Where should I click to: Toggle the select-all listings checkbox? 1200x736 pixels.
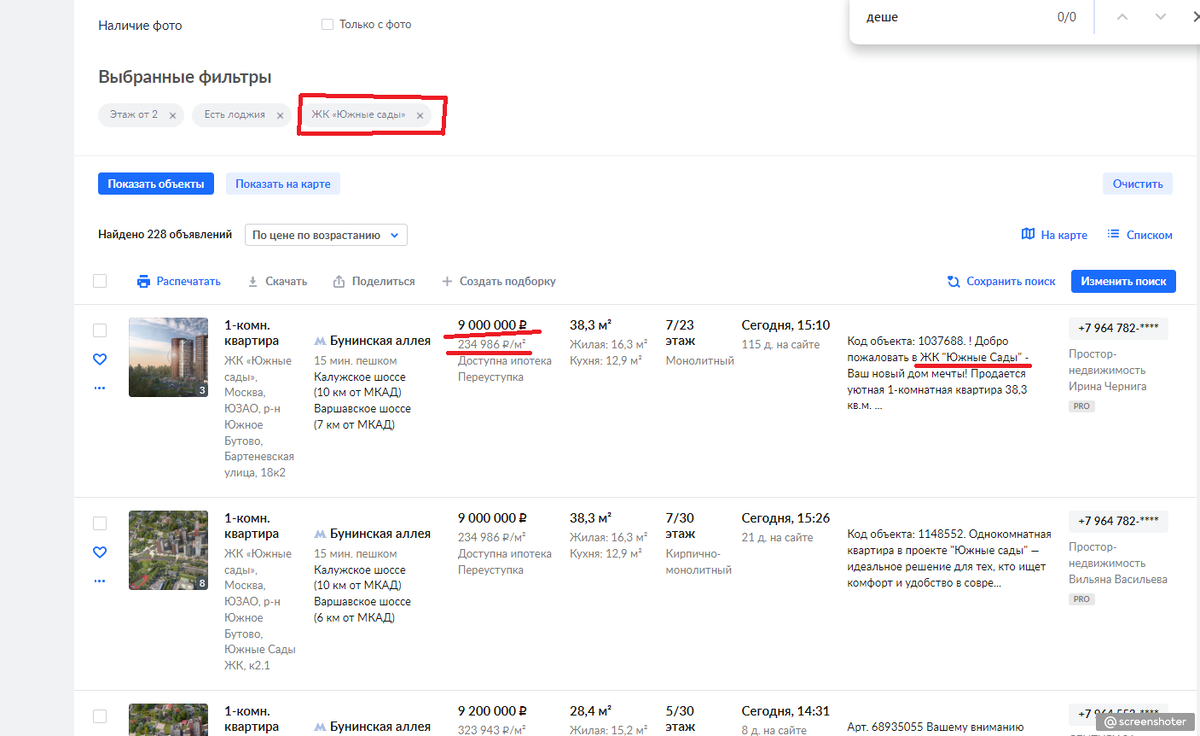coord(100,281)
